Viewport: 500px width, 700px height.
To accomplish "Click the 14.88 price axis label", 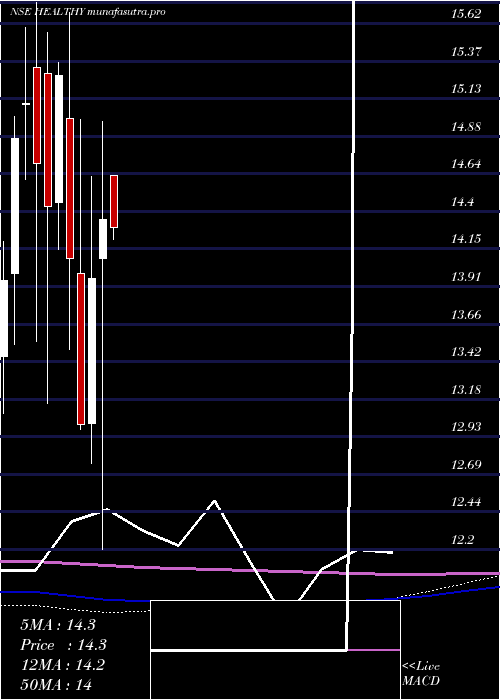I will pyautogui.click(x=466, y=127).
